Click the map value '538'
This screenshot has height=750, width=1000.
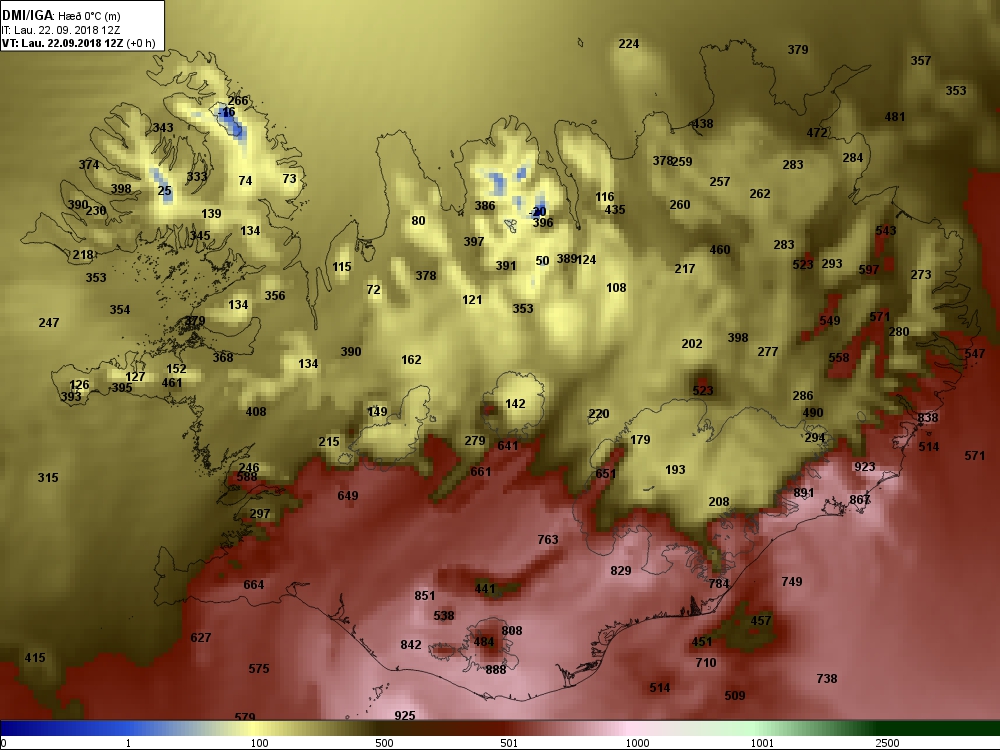point(443,615)
